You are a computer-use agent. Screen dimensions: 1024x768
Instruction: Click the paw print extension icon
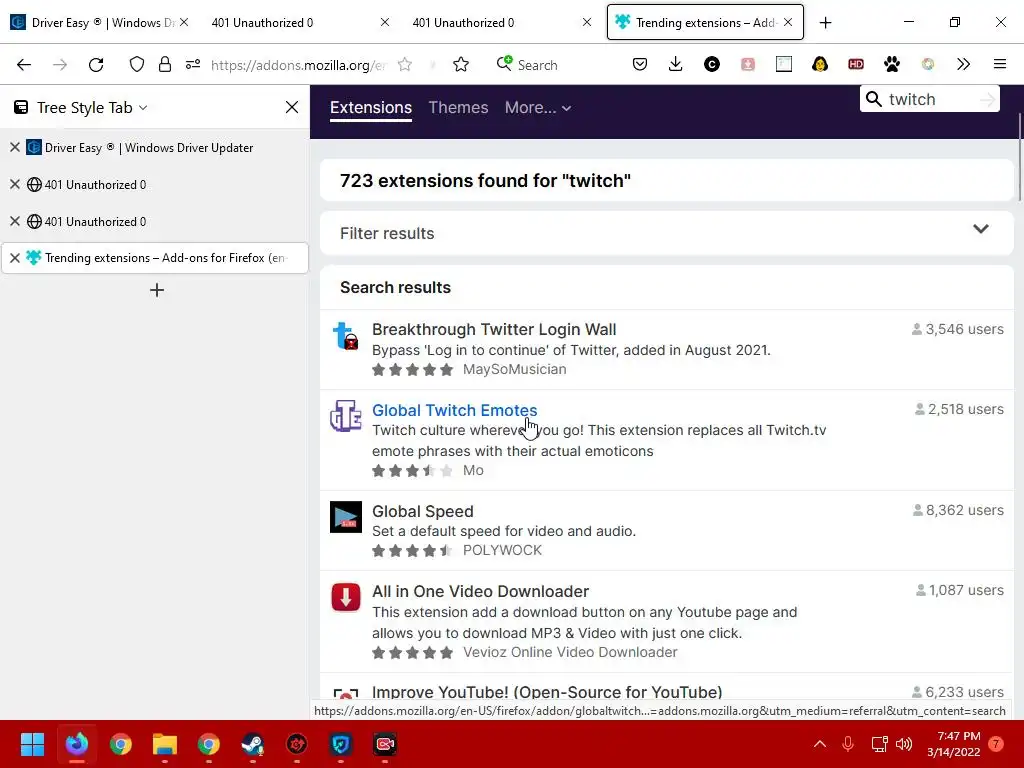pos(891,64)
